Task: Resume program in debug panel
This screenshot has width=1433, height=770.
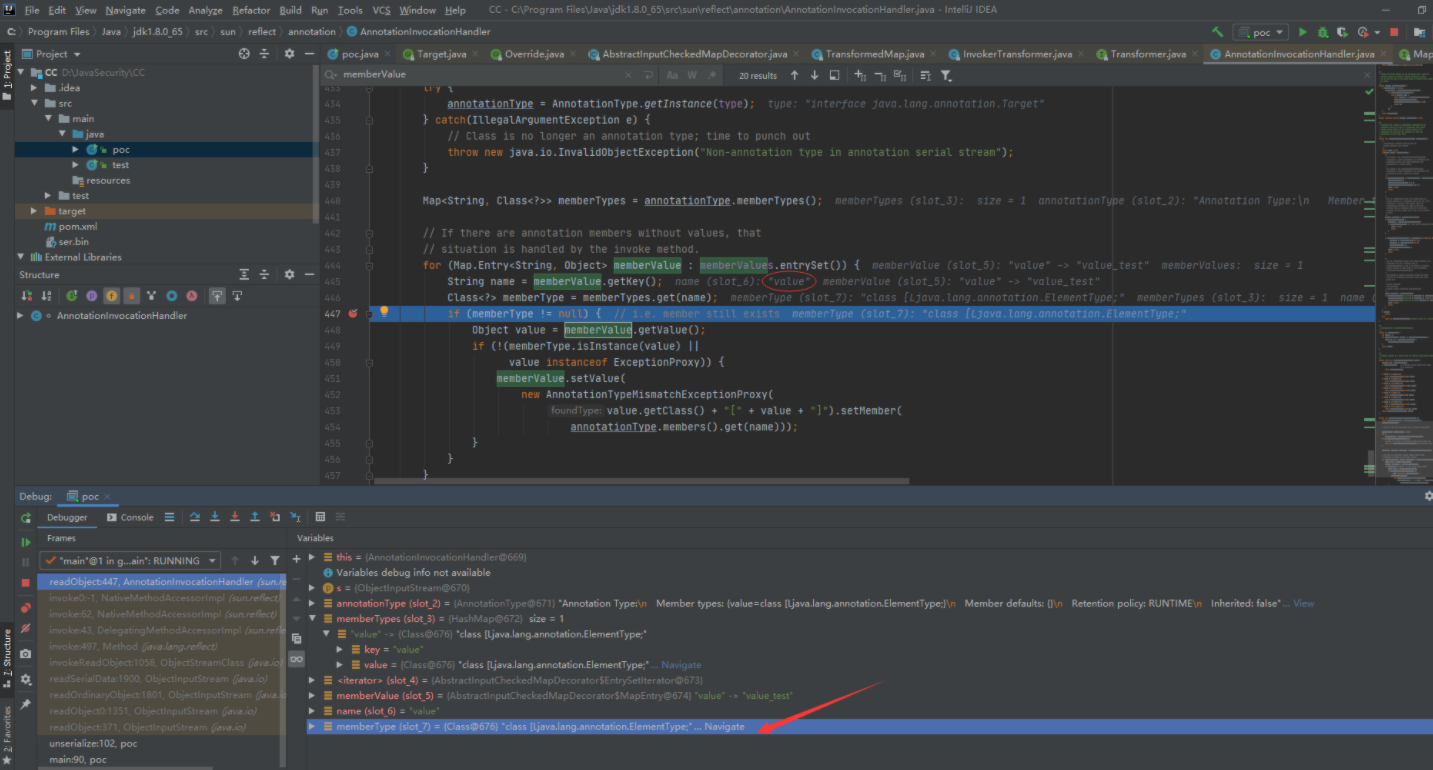Action: [26, 541]
